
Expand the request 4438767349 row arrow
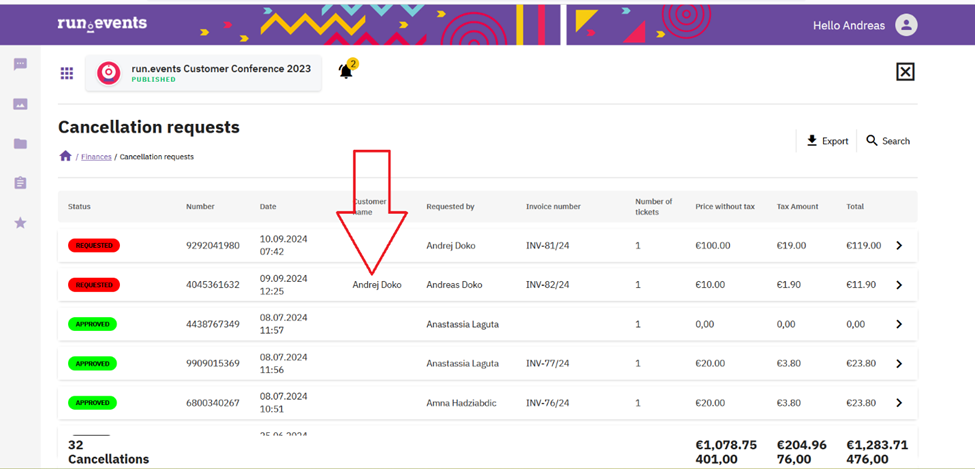click(899, 324)
